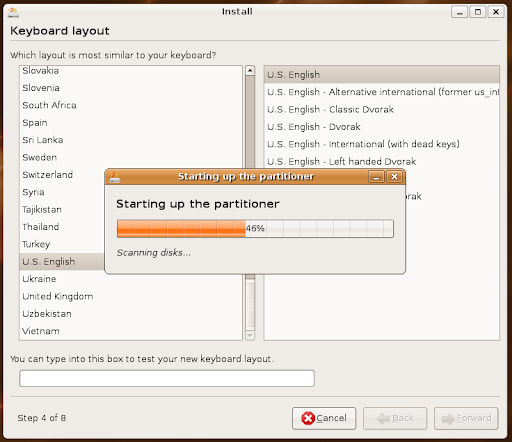Close the Starting up the partitioner dialog
This screenshot has width=512, height=442.
(394, 177)
